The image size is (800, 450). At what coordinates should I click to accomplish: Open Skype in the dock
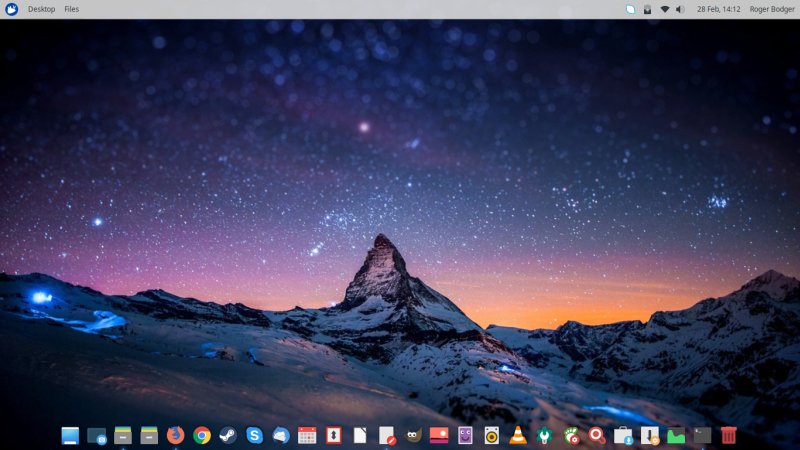point(255,435)
